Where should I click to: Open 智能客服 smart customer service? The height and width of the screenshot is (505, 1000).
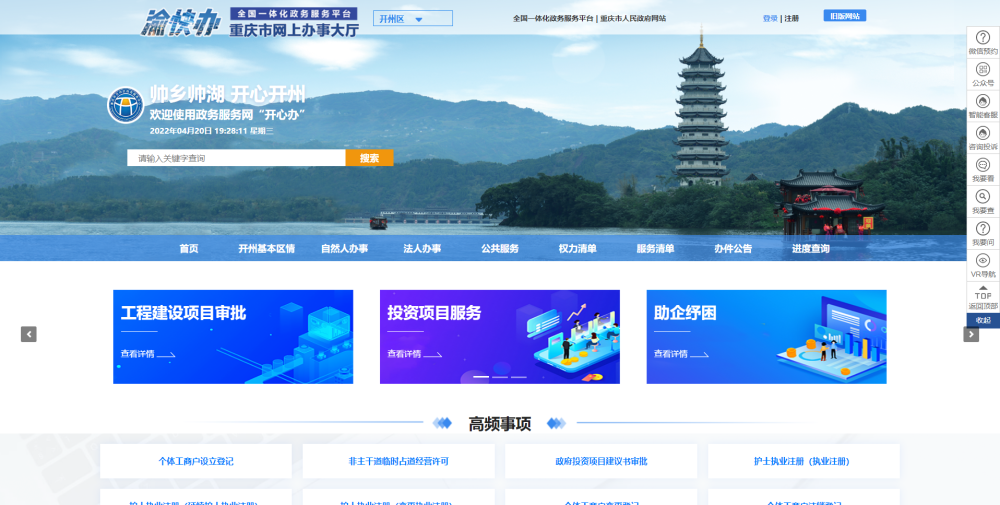click(982, 106)
